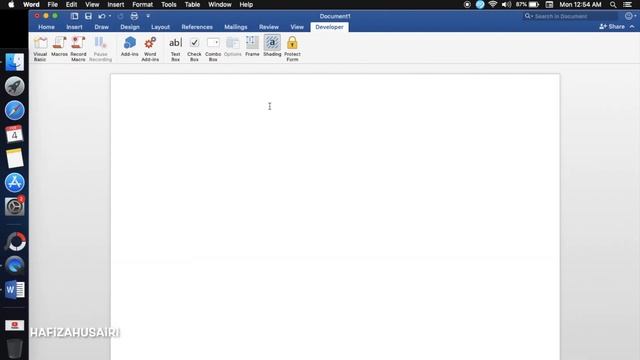Open the Home ribbon tab

tap(46, 27)
